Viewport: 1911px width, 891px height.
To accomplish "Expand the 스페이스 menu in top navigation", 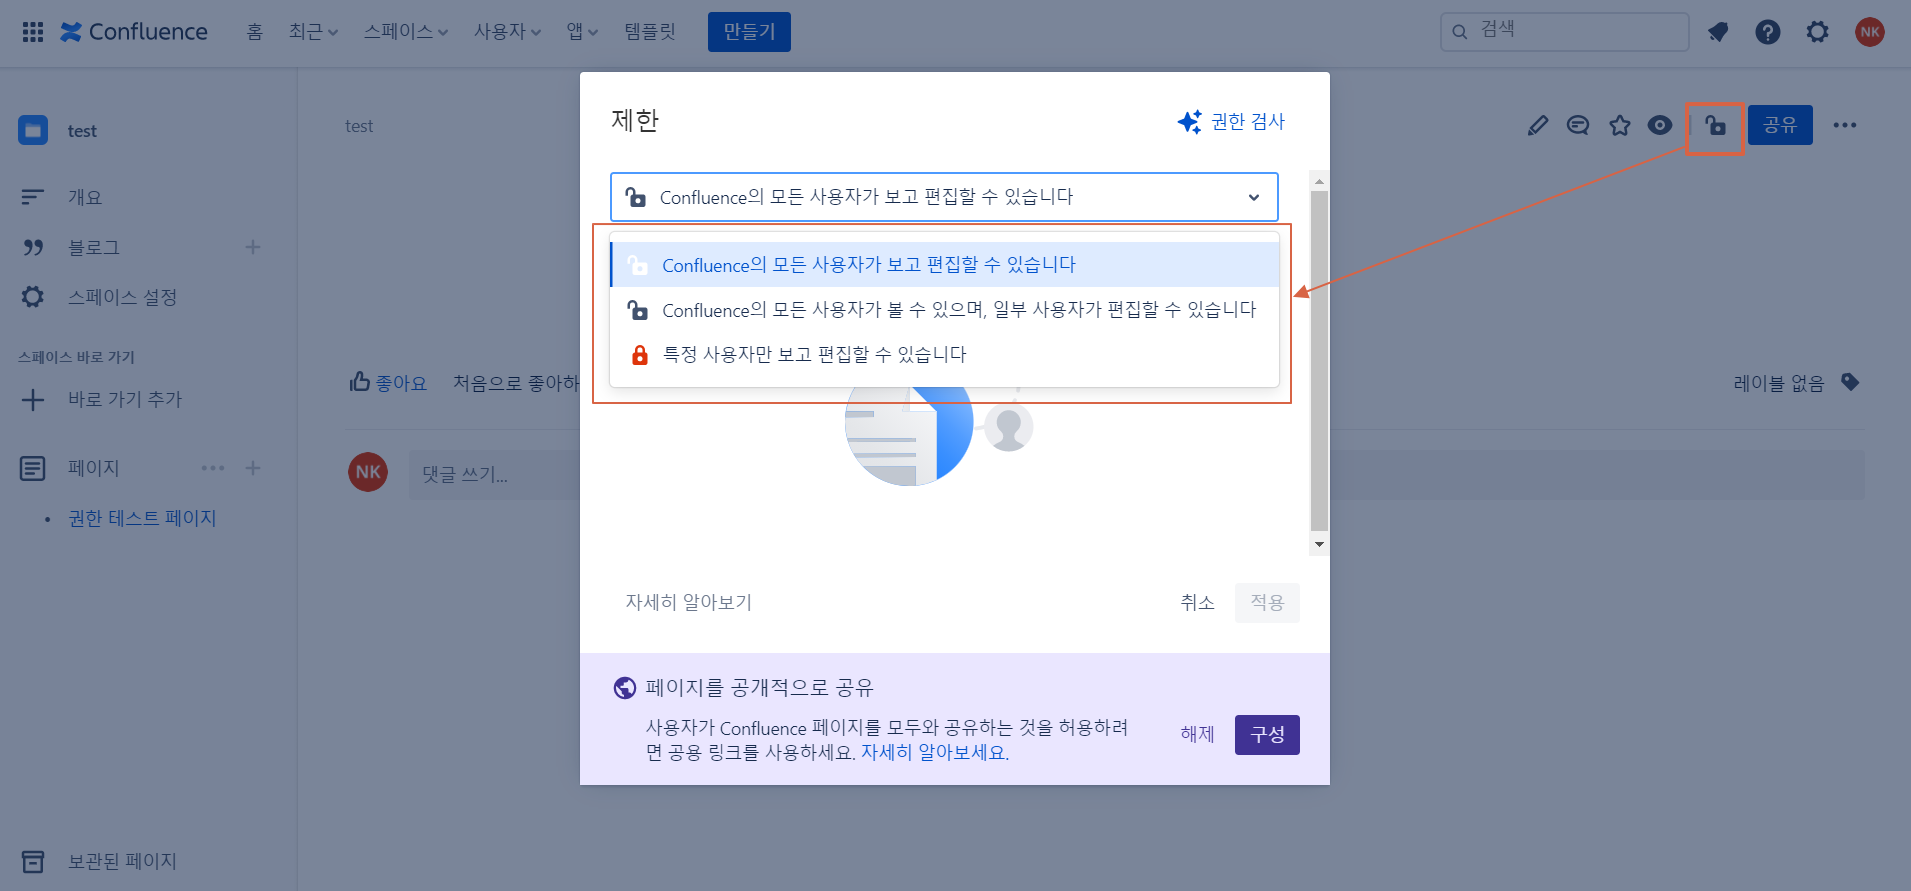I will pos(405,32).
